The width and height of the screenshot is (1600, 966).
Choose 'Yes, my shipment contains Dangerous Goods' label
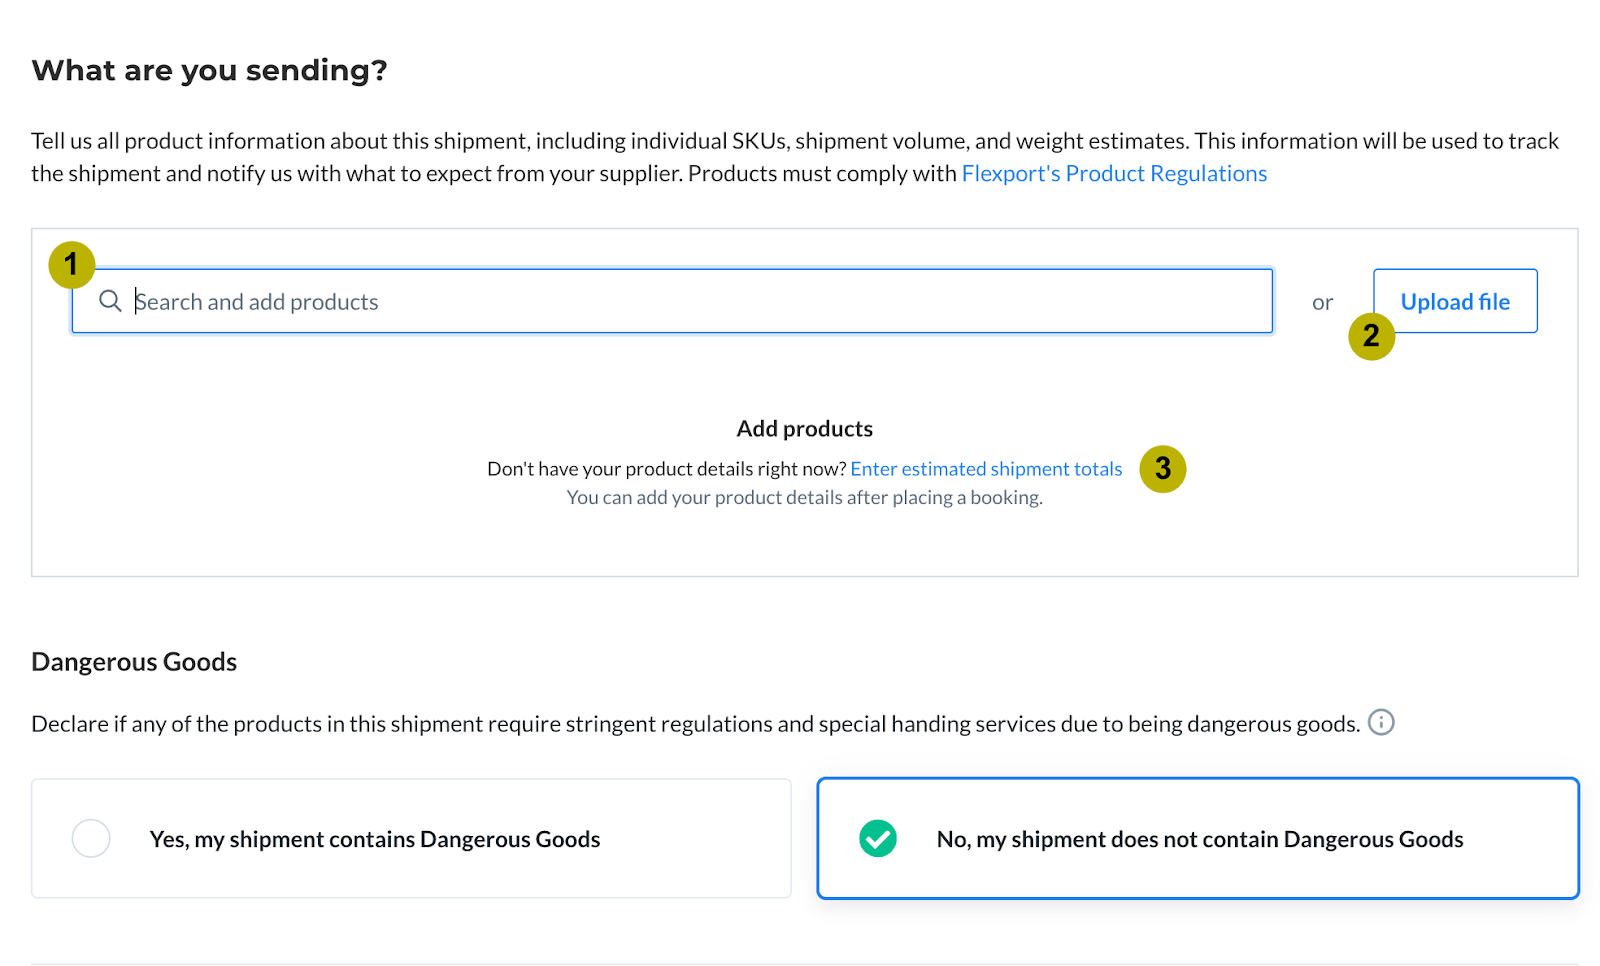pyautogui.click(x=375, y=839)
